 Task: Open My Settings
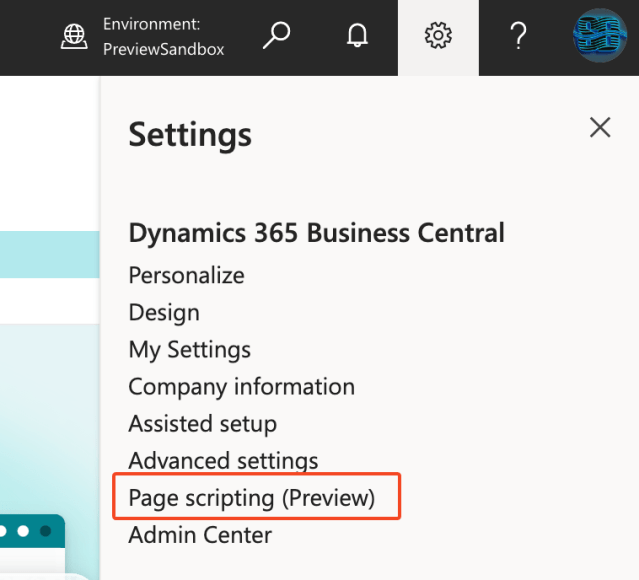coord(189,349)
